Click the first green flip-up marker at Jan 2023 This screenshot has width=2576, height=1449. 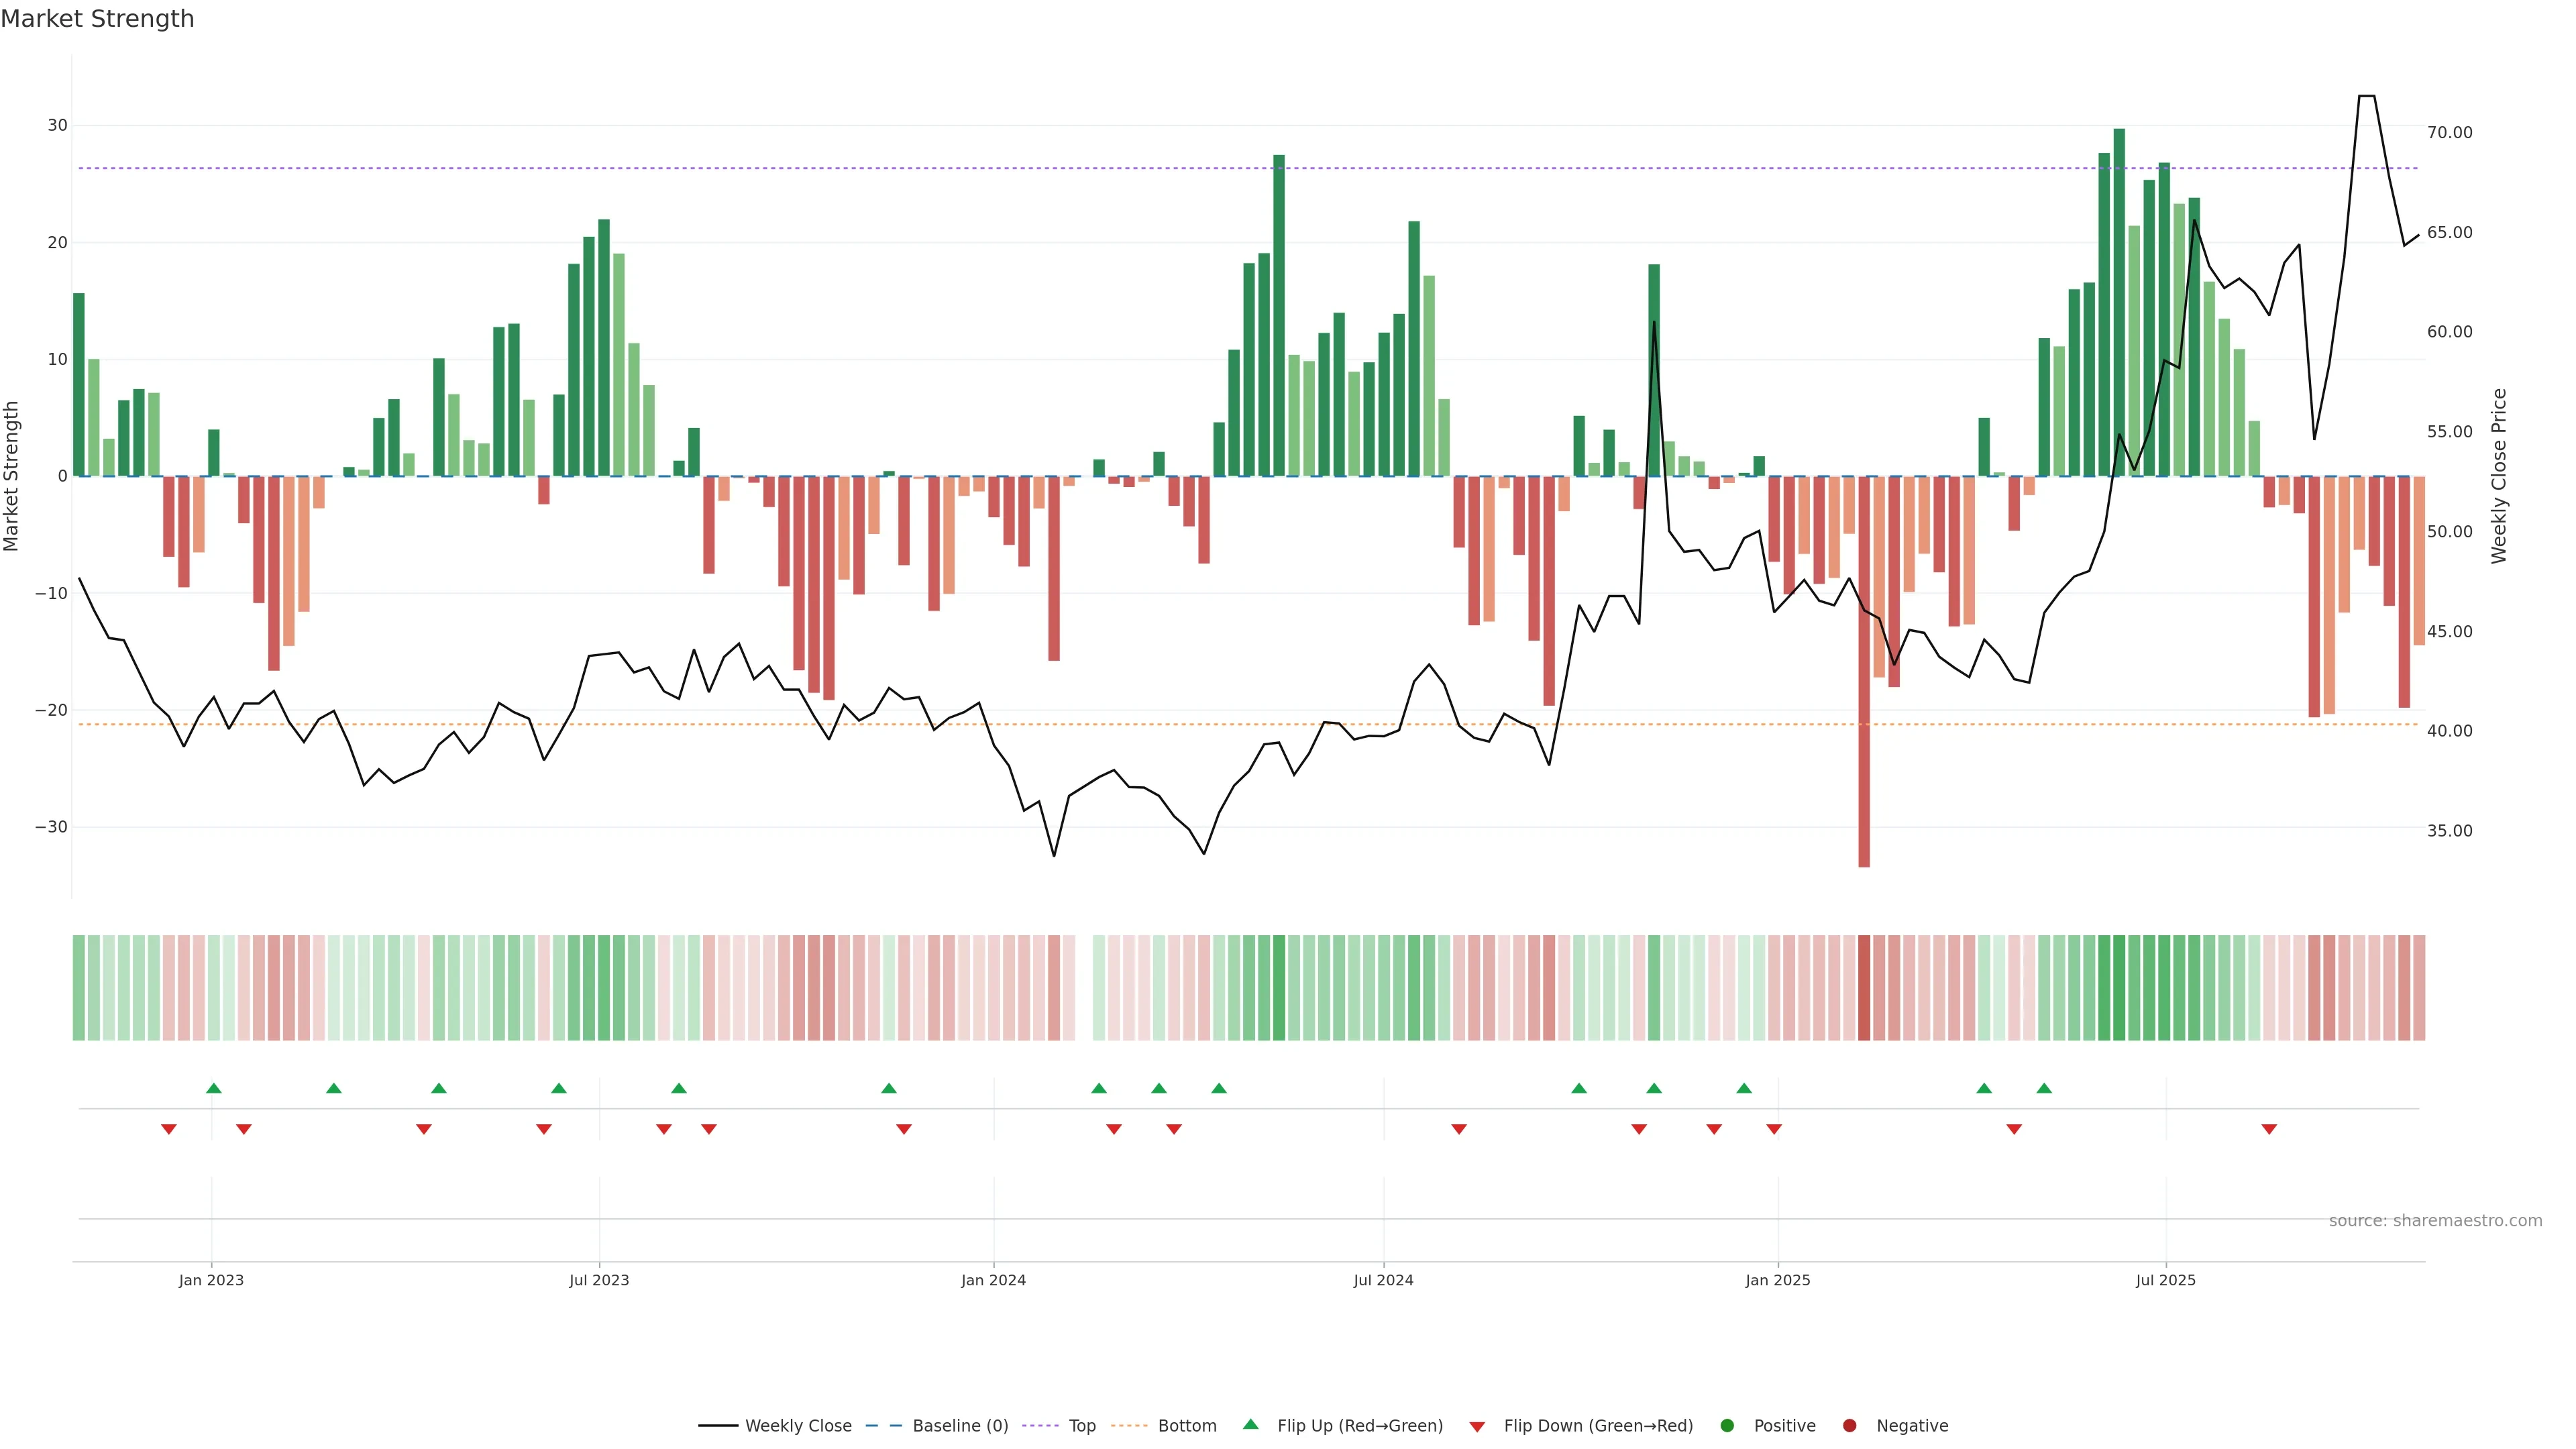213,1088
